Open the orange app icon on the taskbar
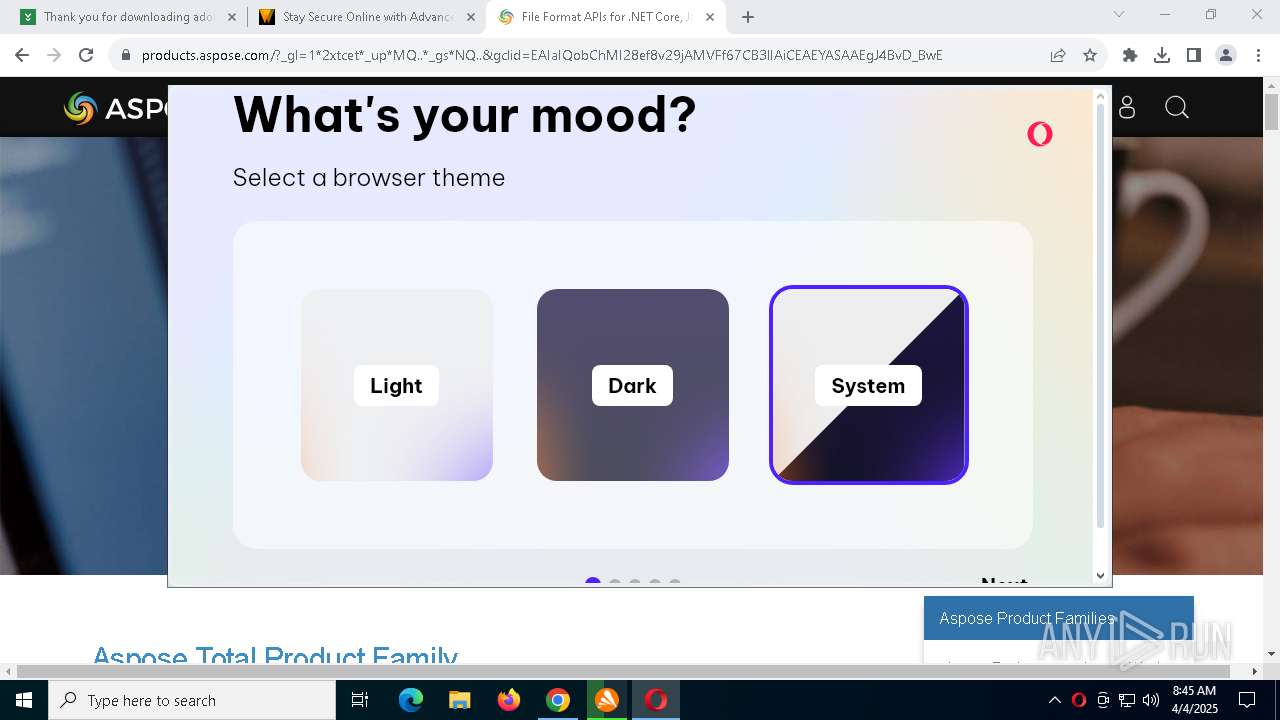 [607, 700]
